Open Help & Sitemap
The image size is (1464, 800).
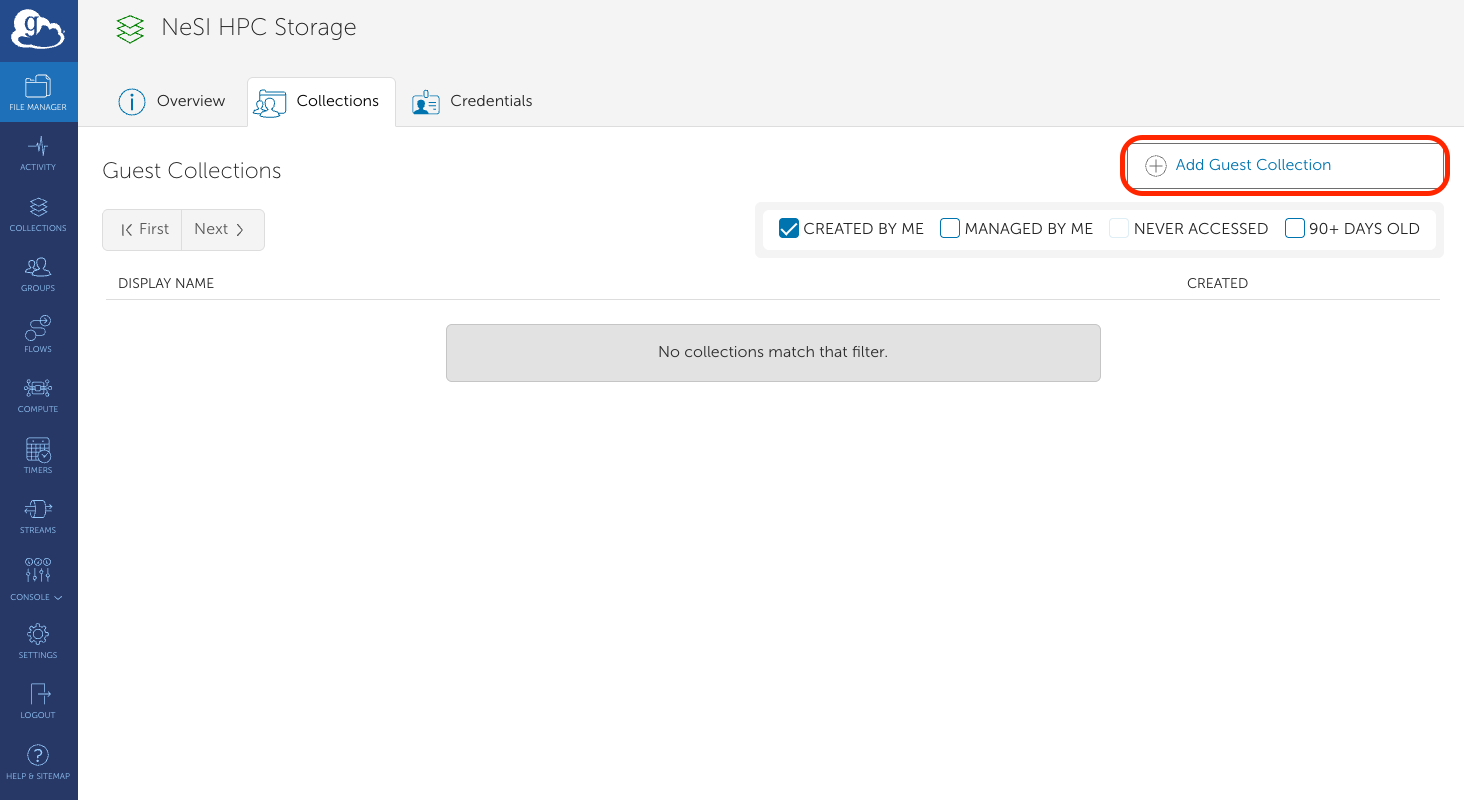38,762
